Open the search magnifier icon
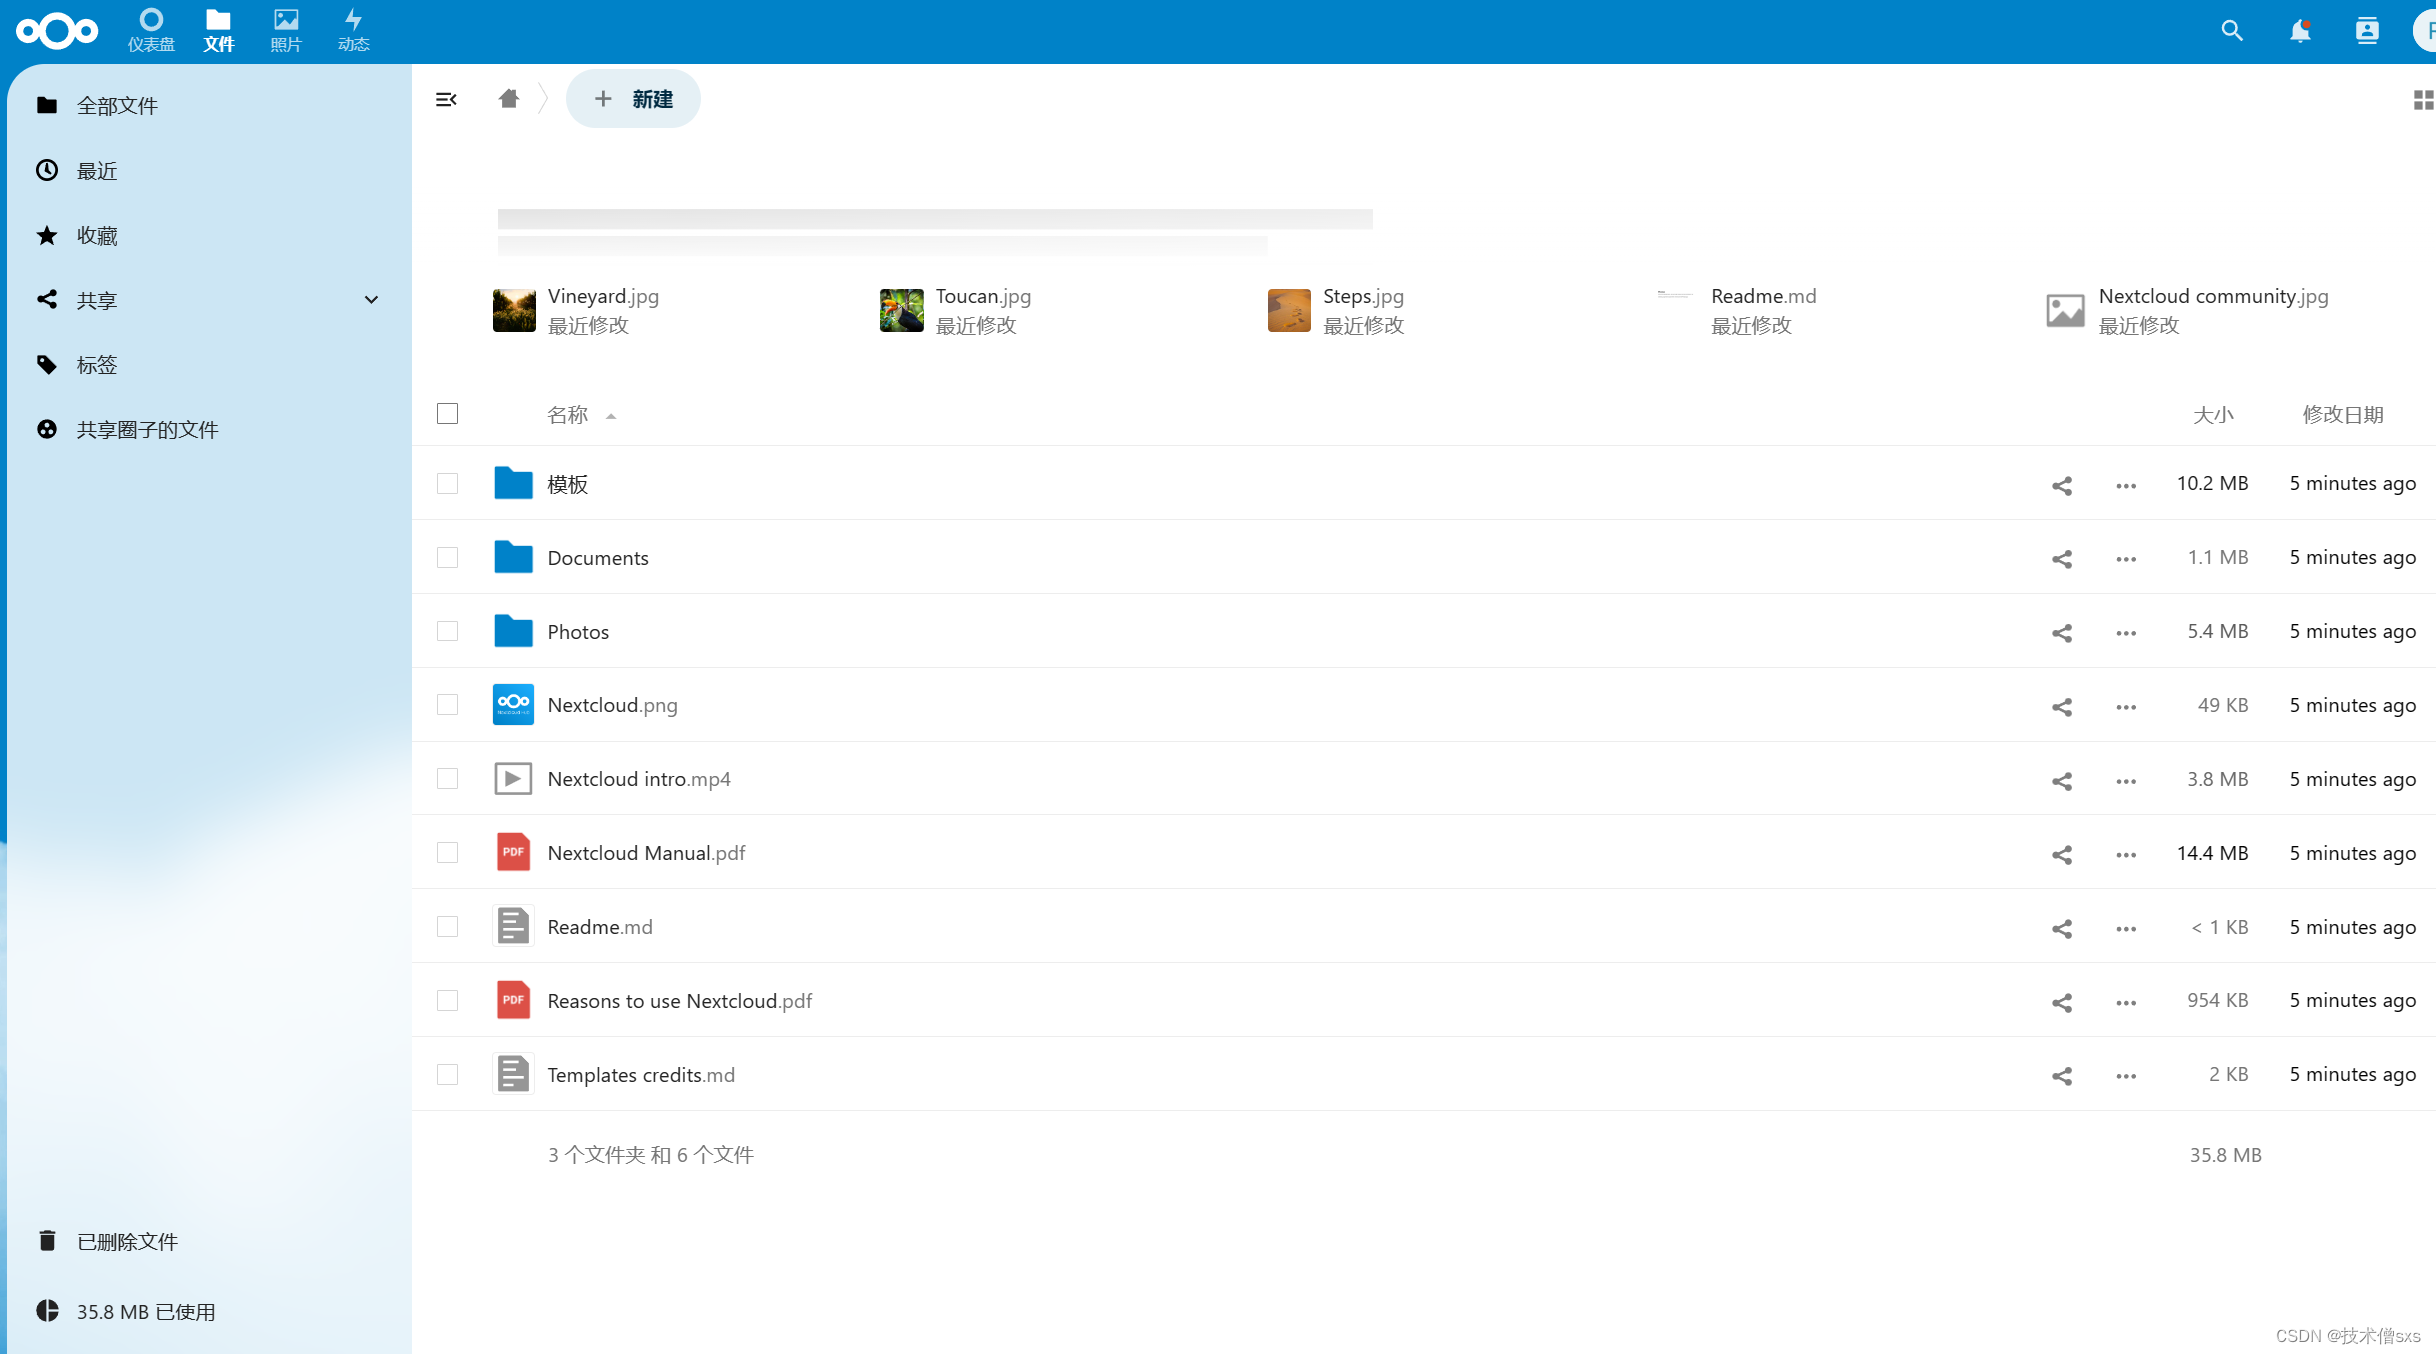Viewport: 2436px width, 1354px height. point(2231,31)
